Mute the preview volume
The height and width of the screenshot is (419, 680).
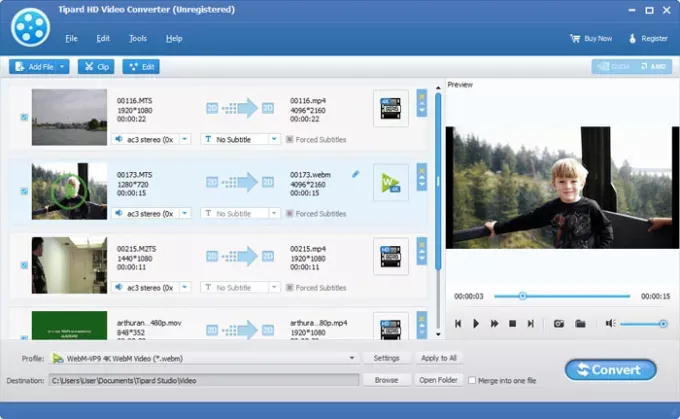611,323
